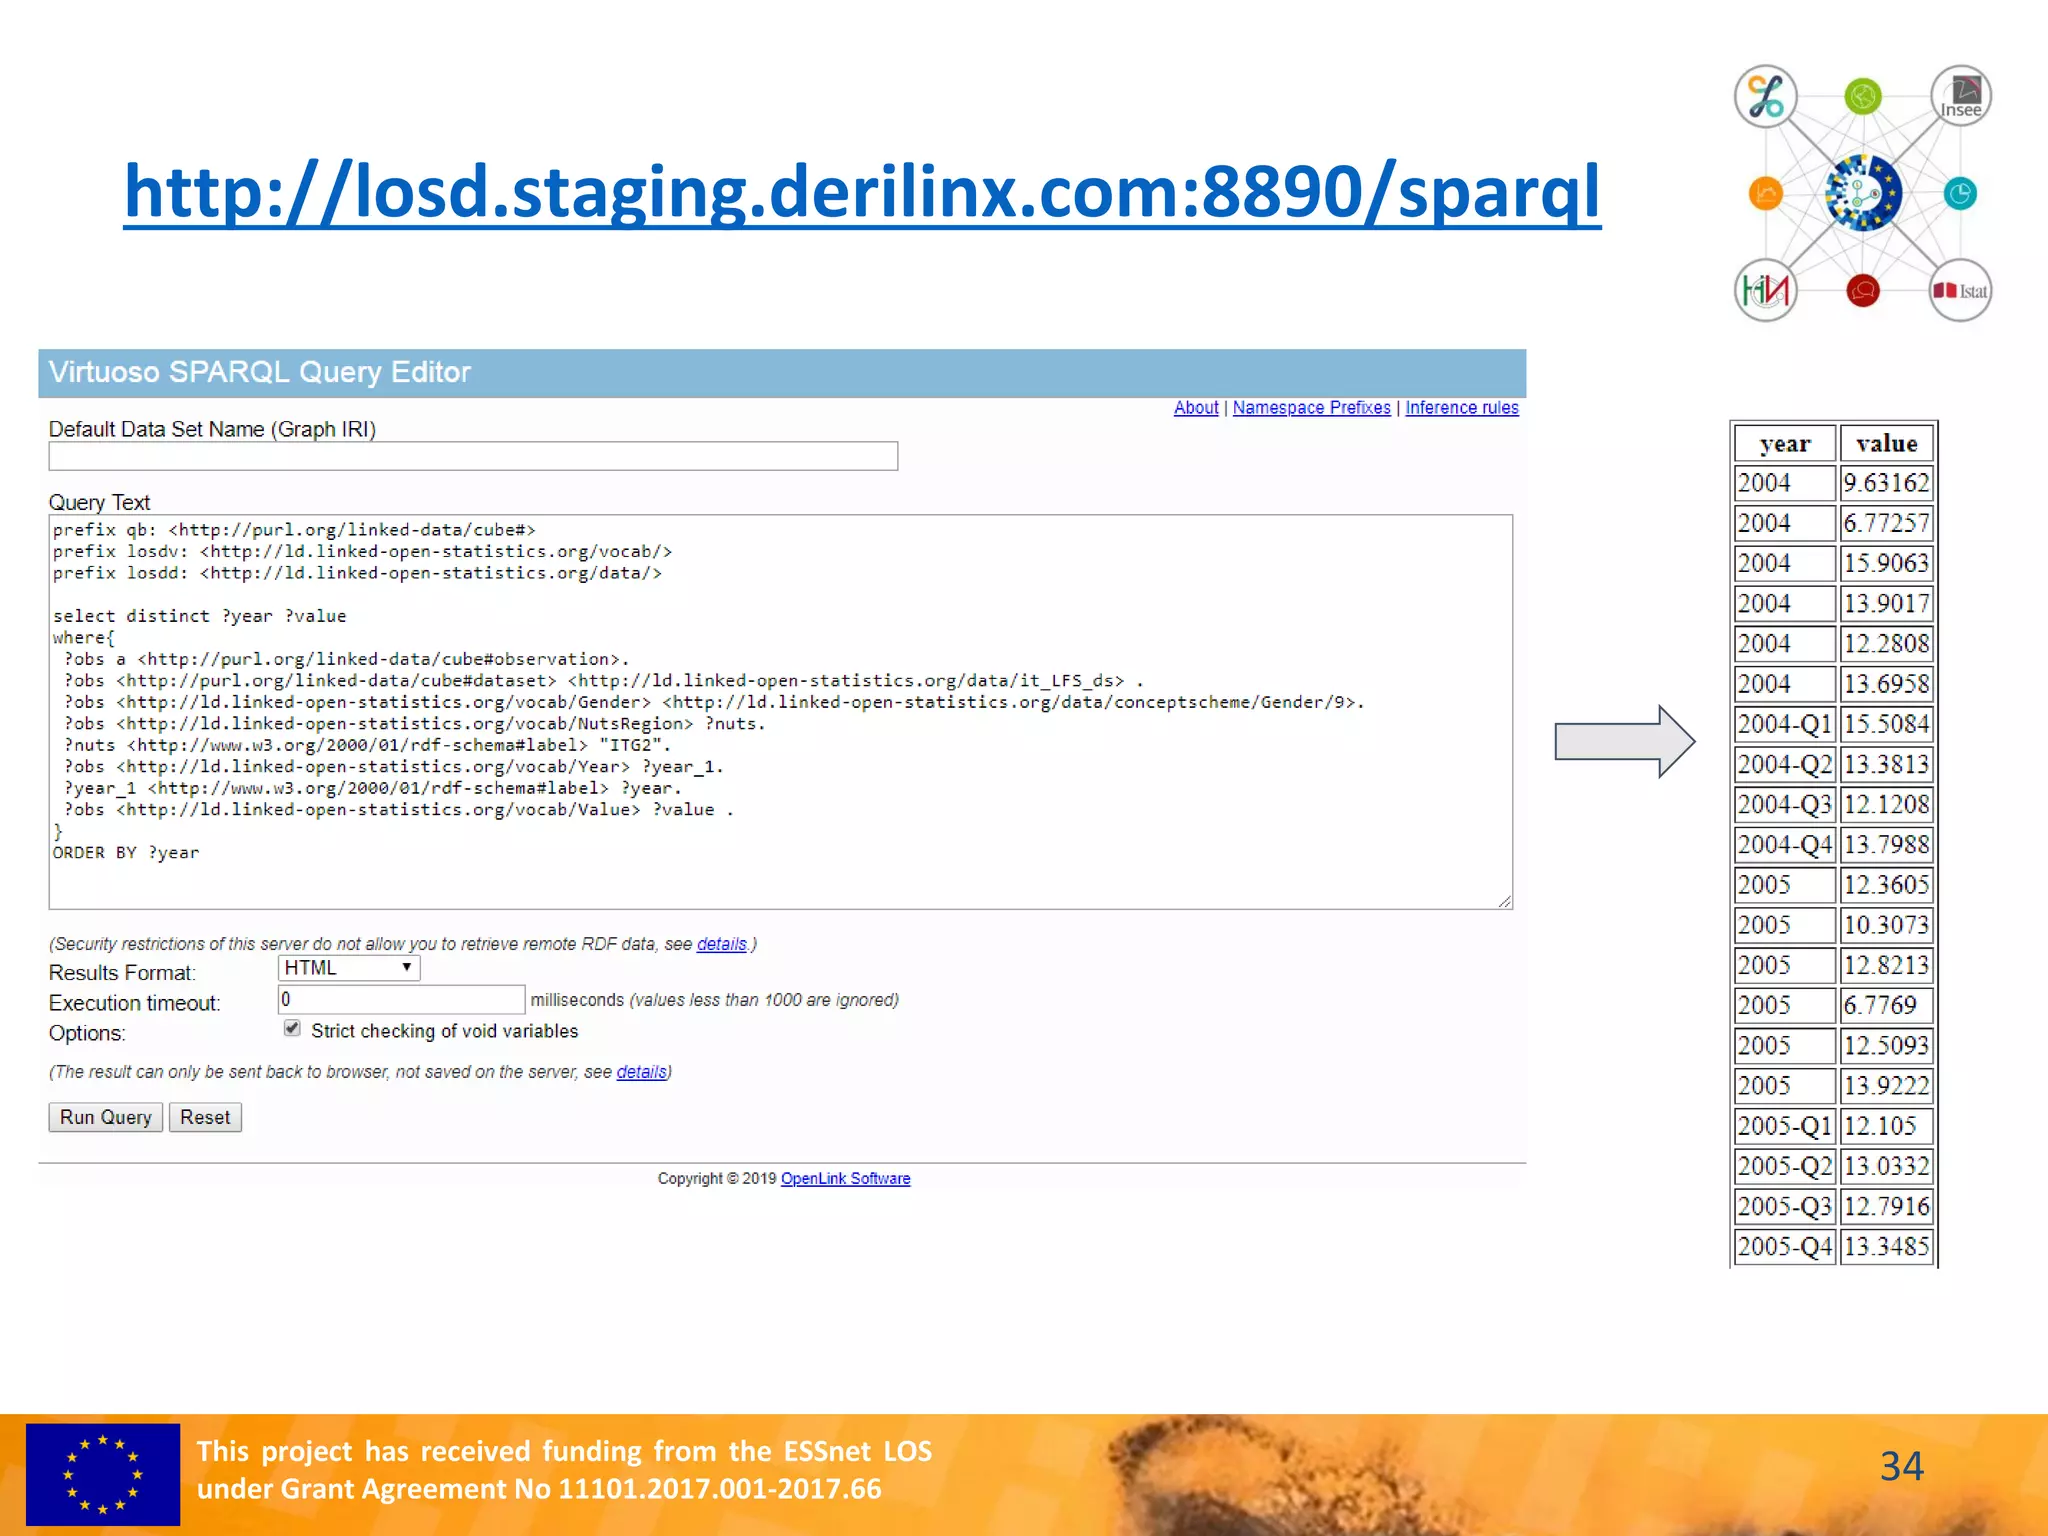Click the bottom-left HM logo icon
The width and height of the screenshot is (2048, 1536).
click(x=1766, y=291)
